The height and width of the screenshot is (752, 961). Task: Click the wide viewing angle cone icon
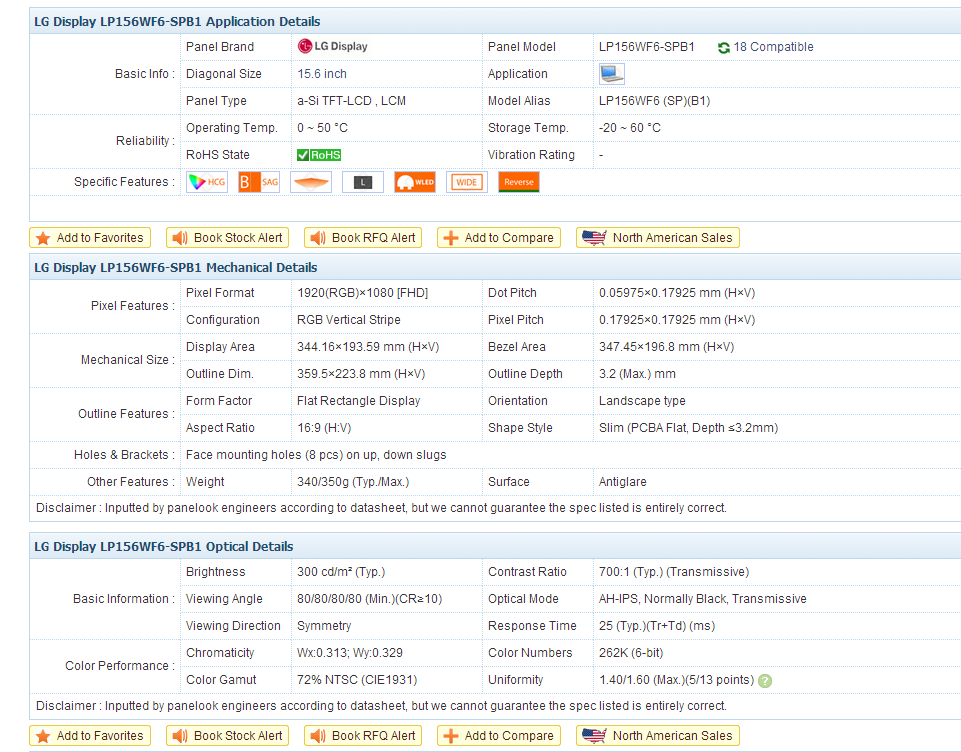pos(311,182)
